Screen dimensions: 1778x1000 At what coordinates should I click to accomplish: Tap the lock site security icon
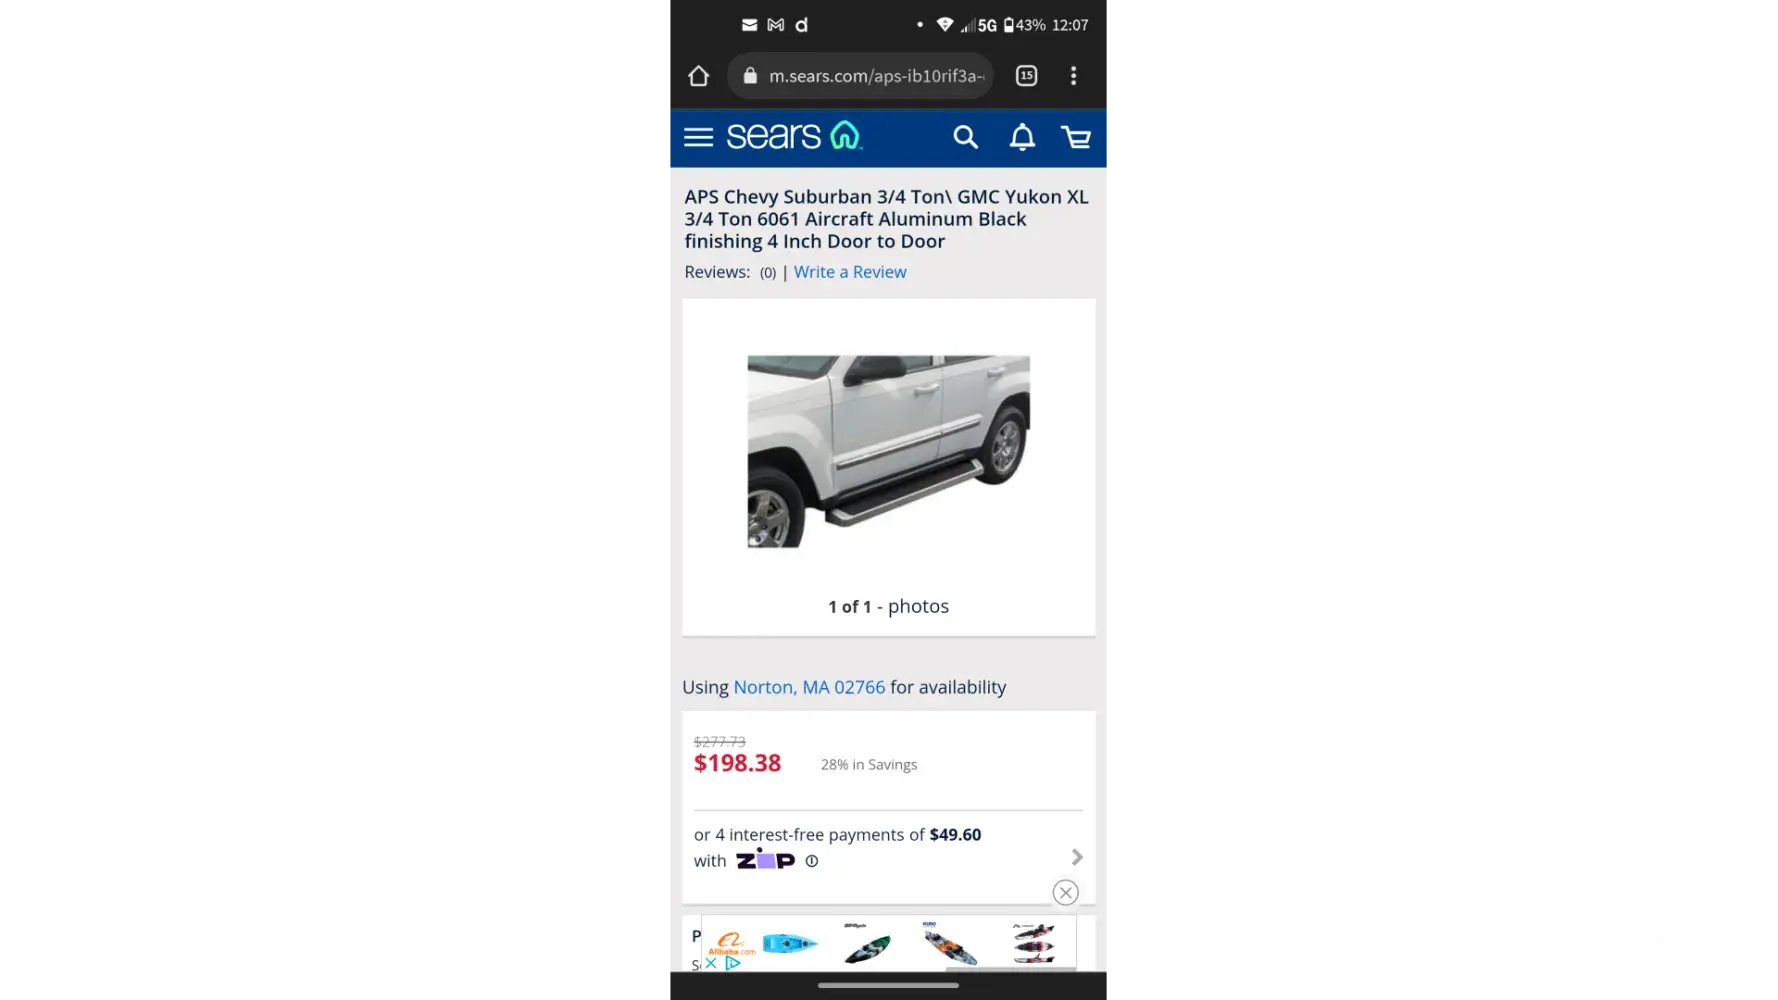pyautogui.click(x=750, y=76)
